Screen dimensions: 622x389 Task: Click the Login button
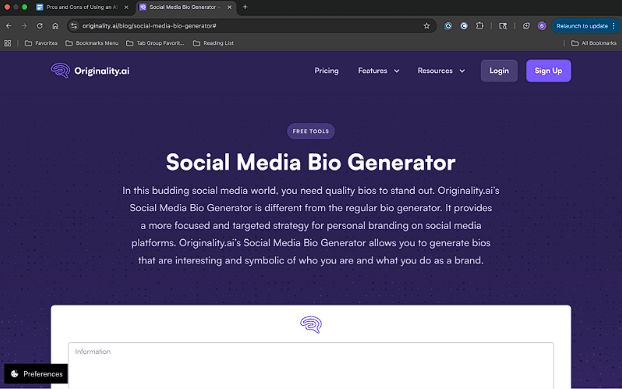click(499, 71)
